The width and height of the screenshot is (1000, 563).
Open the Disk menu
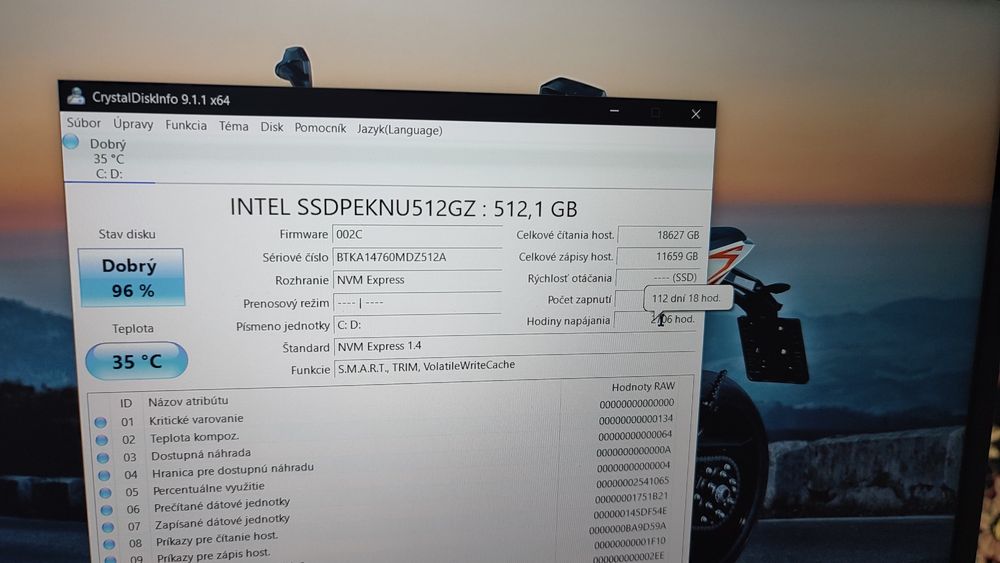(x=272, y=127)
